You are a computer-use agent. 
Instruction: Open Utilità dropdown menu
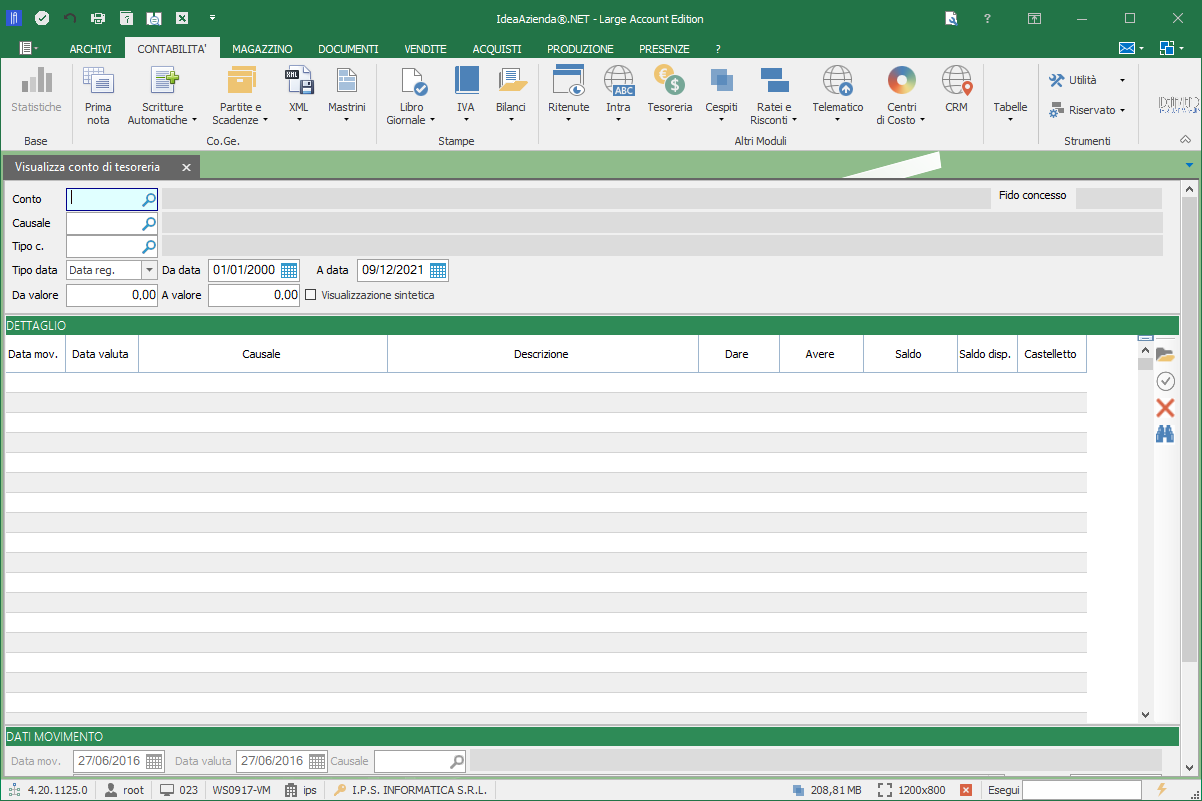(1088, 80)
